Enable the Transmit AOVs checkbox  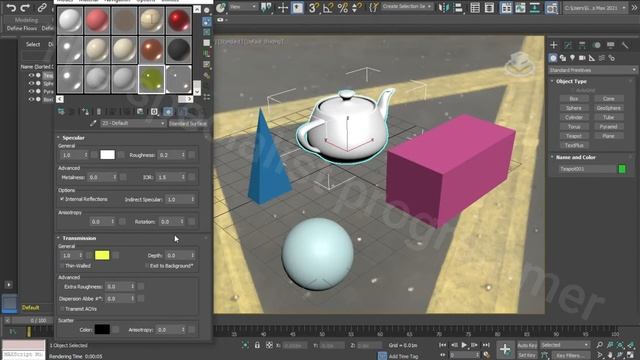tap(62, 309)
